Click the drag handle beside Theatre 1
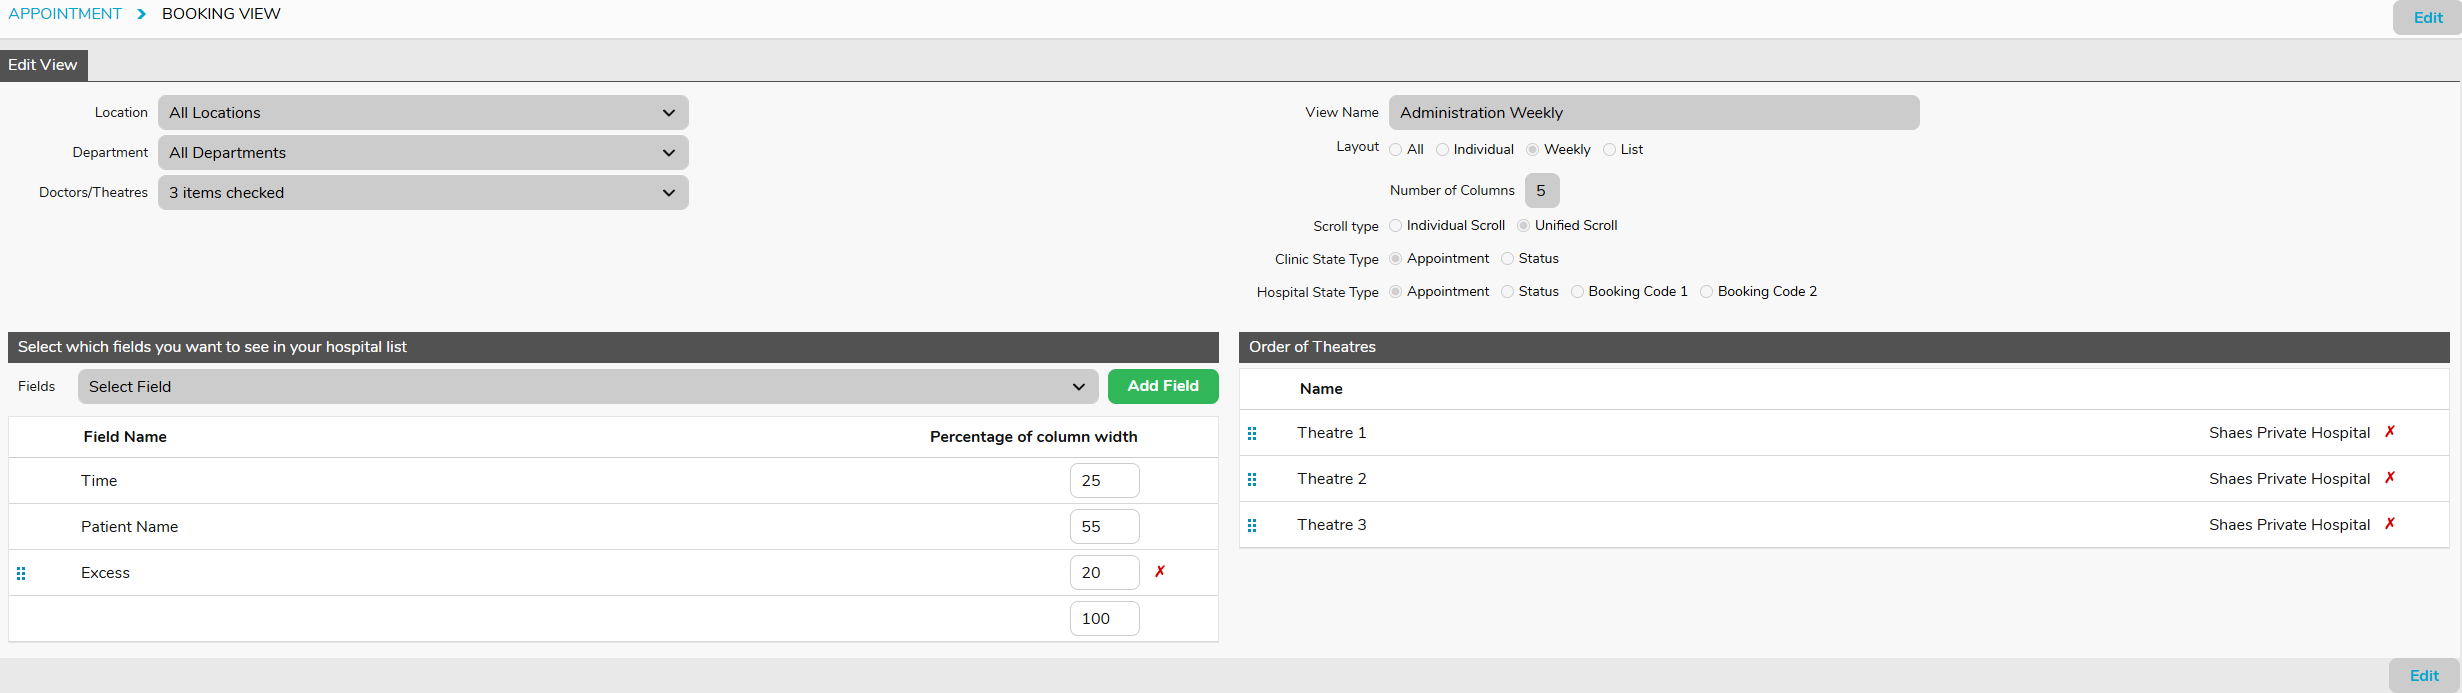Screen dimensions: 2462x693 [1252, 433]
